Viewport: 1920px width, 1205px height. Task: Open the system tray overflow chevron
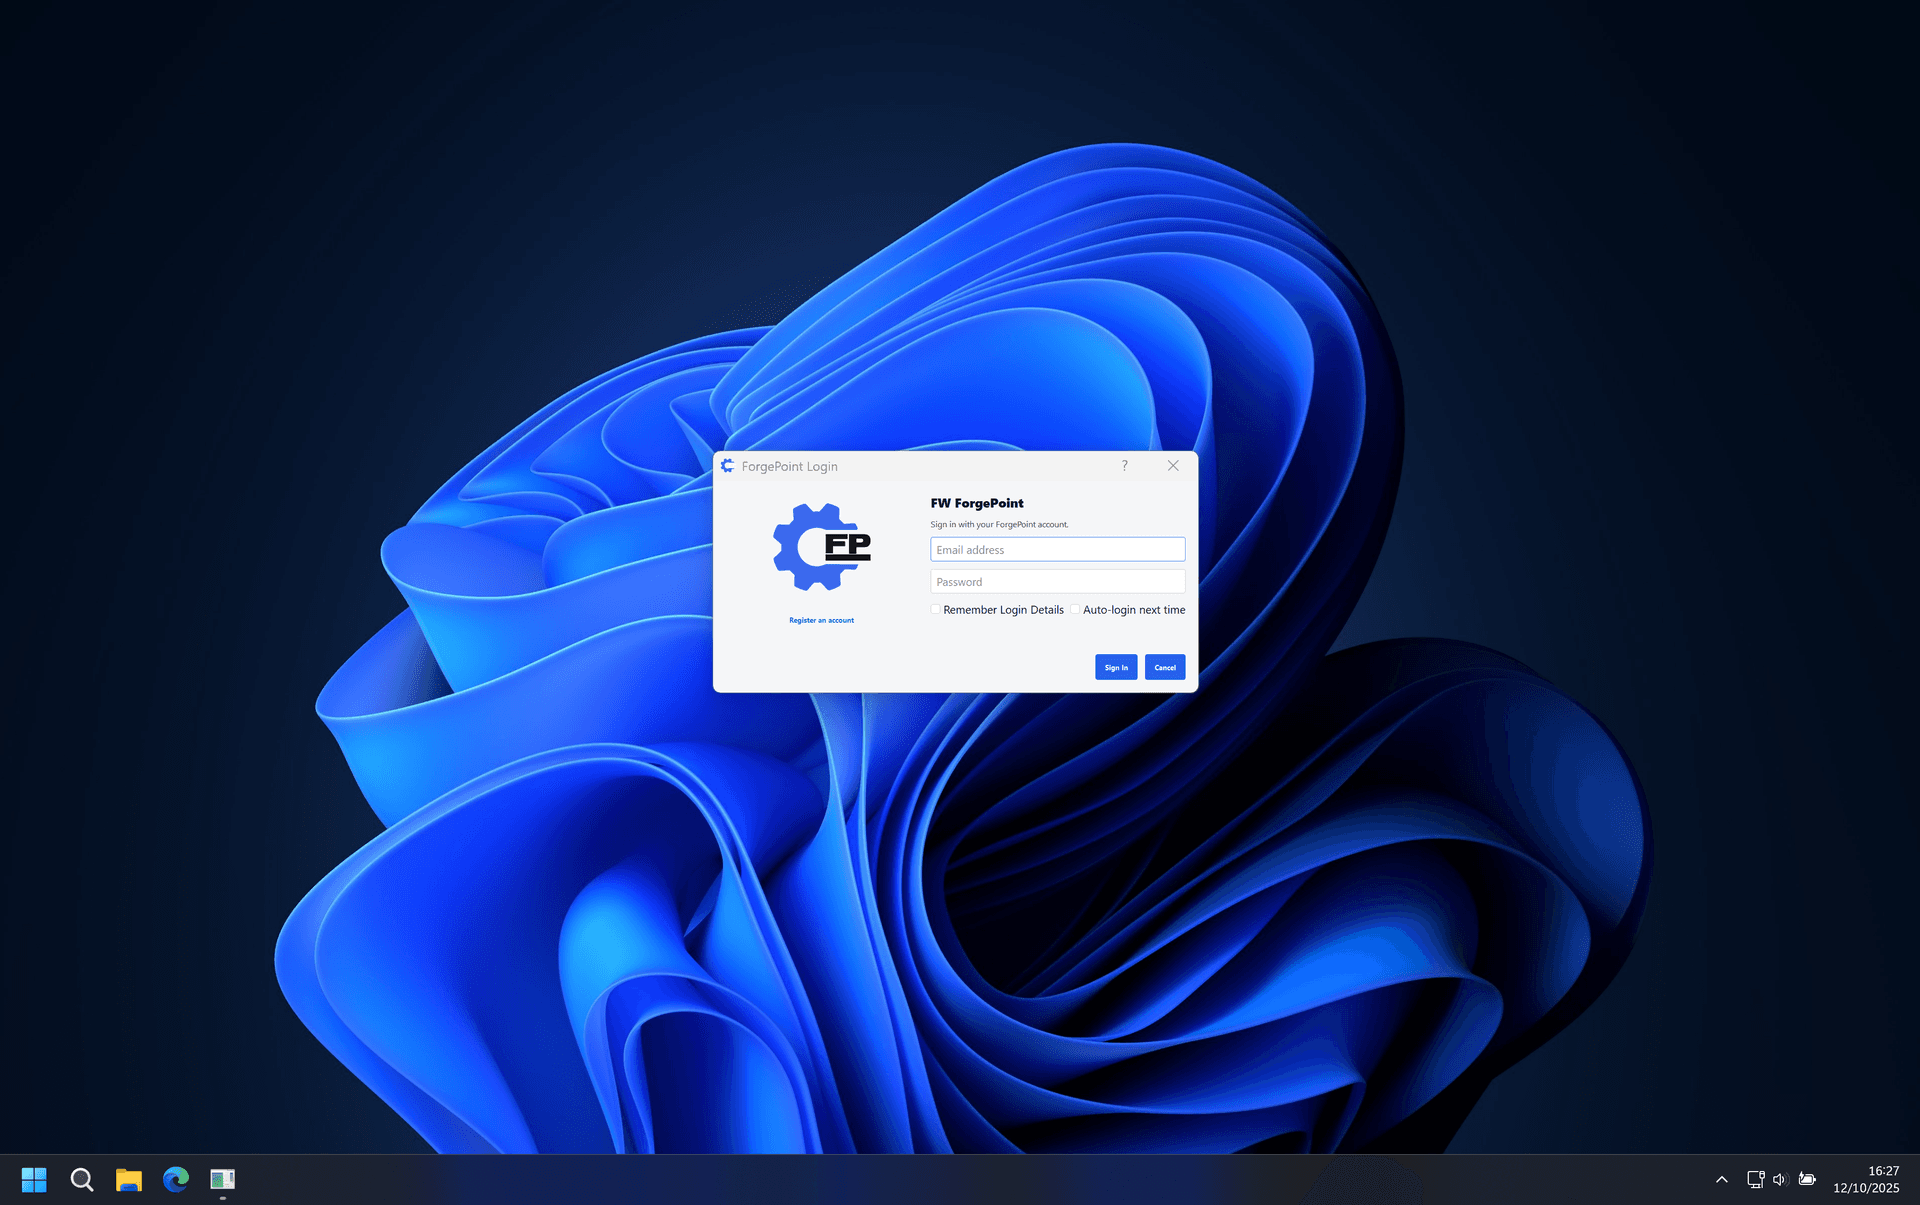[1722, 1180]
